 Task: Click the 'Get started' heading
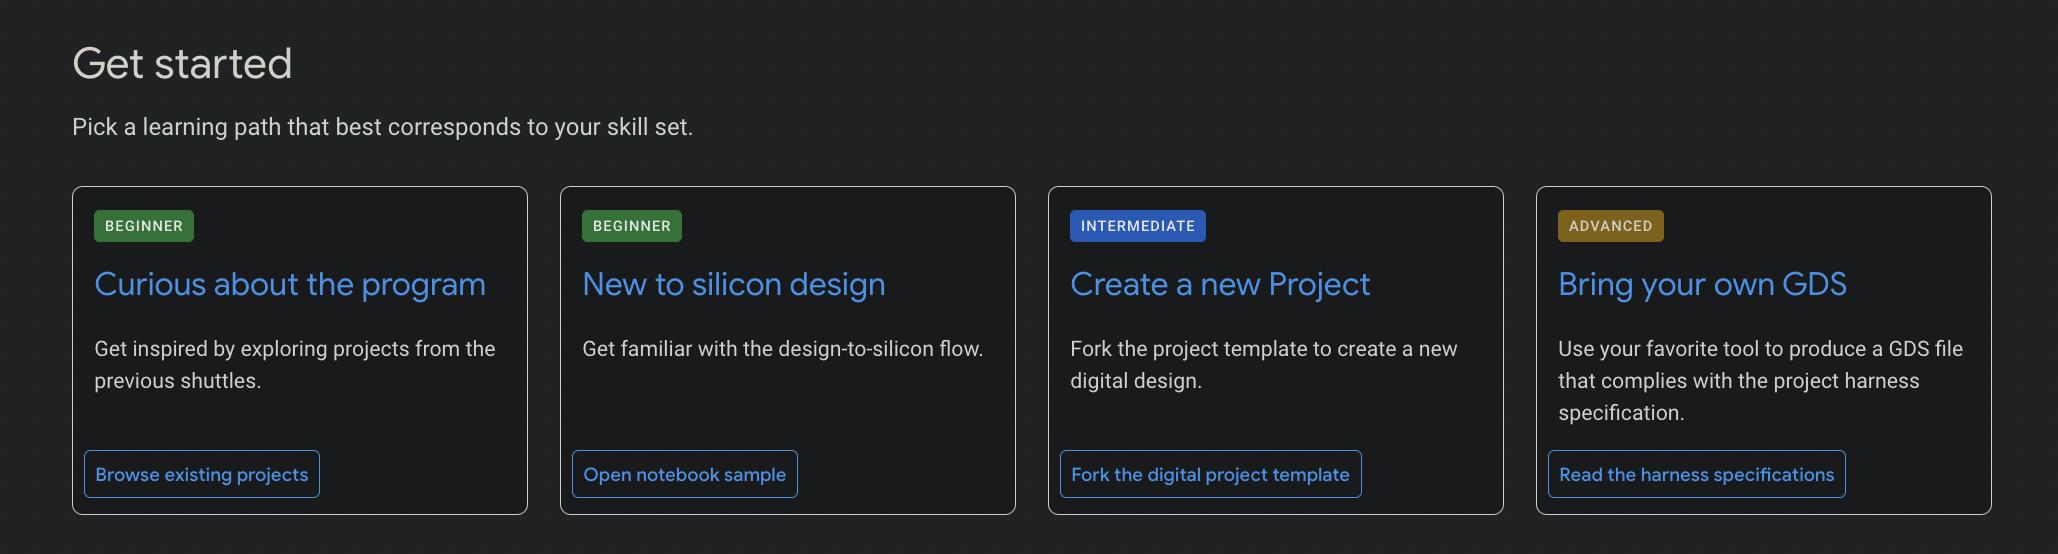click(x=182, y=64)
